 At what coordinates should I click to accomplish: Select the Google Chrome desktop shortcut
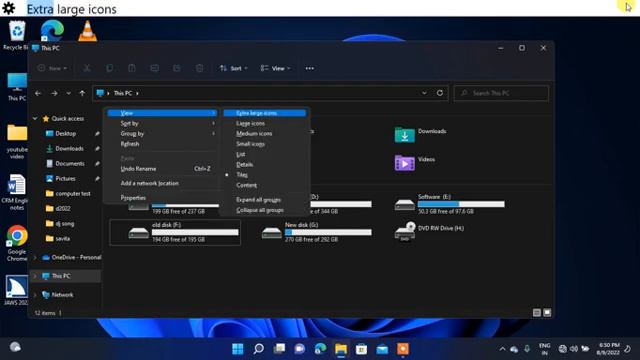tap(17, 243)
